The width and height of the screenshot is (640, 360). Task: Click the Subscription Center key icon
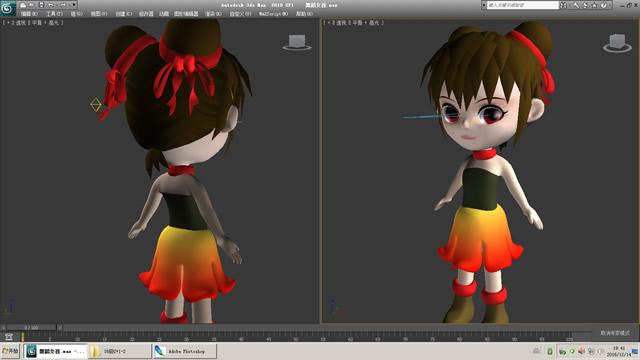click(x=576, y=5)
